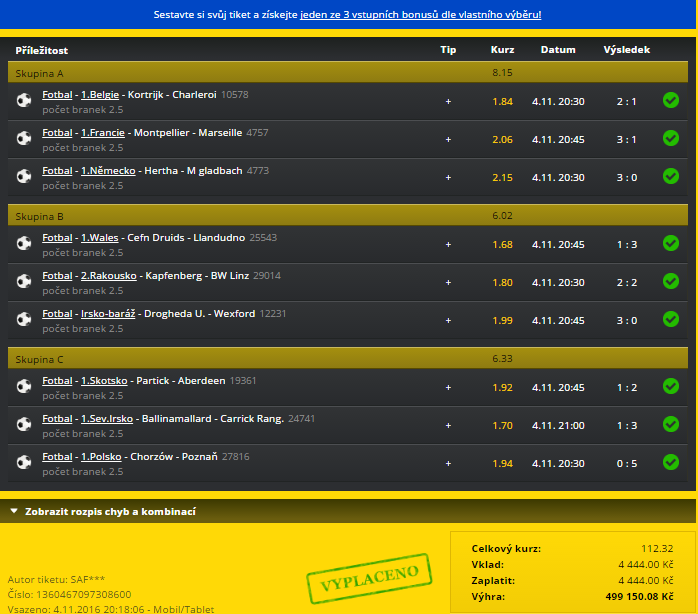Open the 1.Německo league link
698x614 pixels.
tap(108, 170)
